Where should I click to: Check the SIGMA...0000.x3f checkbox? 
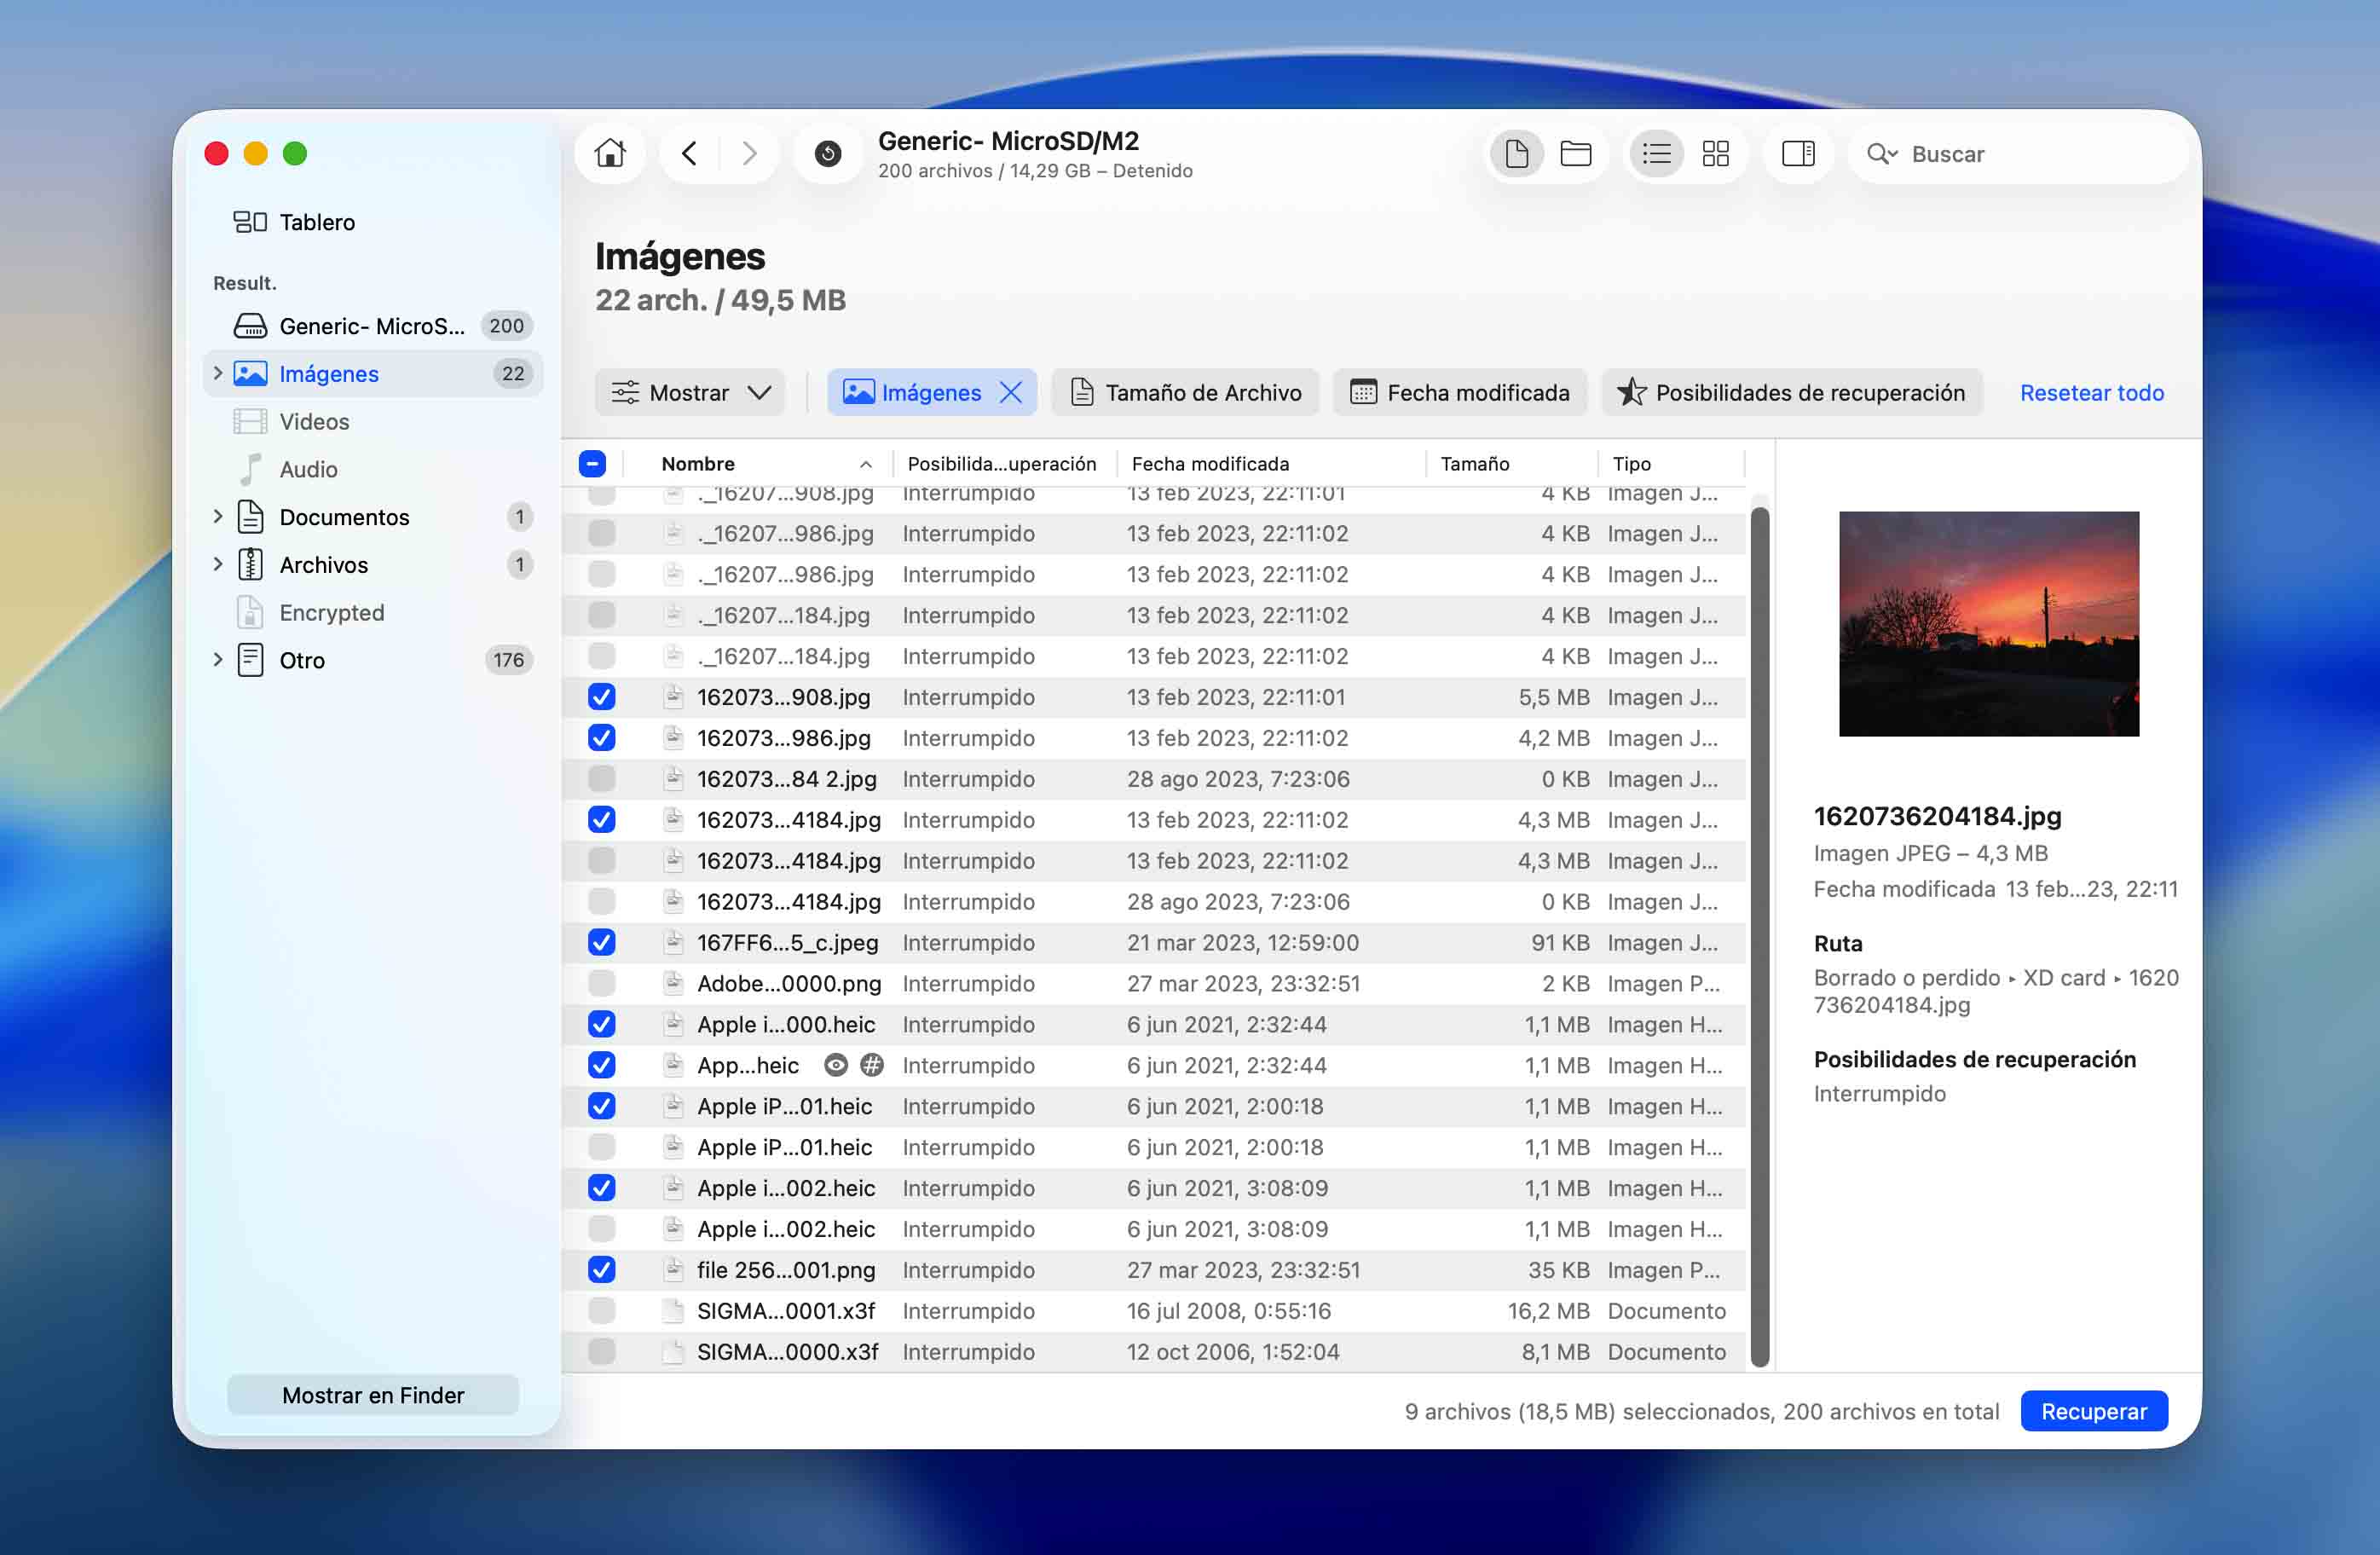pos(601,1352)
